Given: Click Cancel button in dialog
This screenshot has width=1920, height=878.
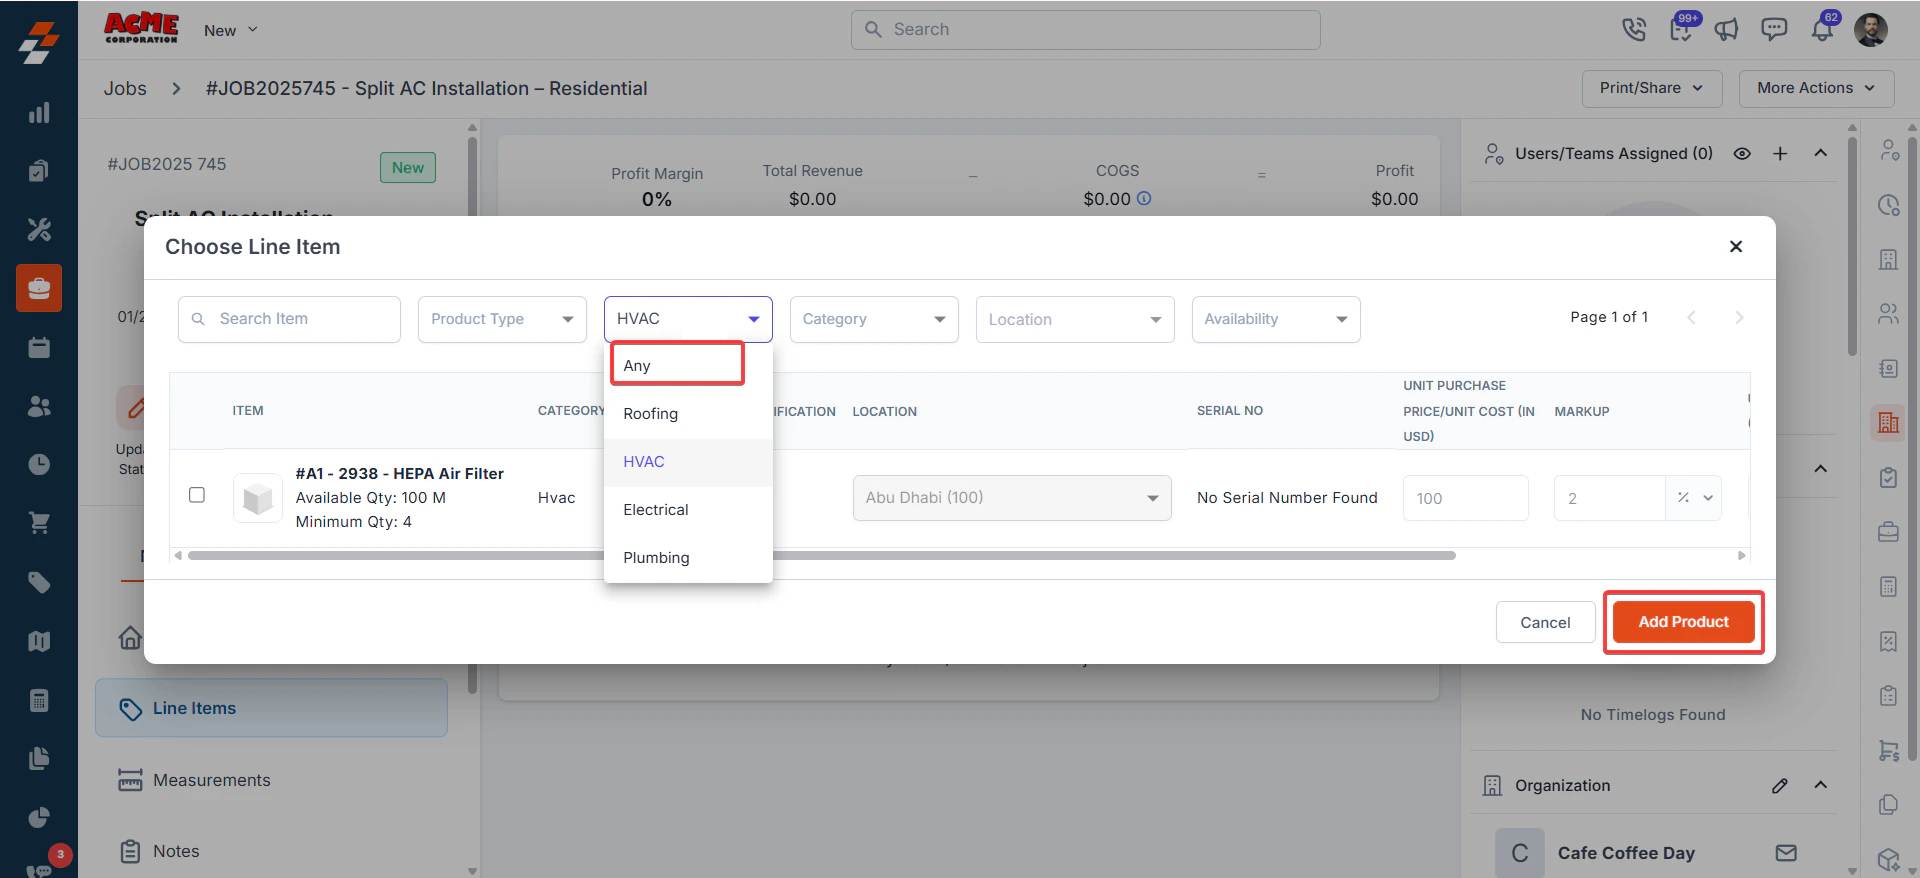Looking at the screenshot, I should click(x=1545, y=622).
